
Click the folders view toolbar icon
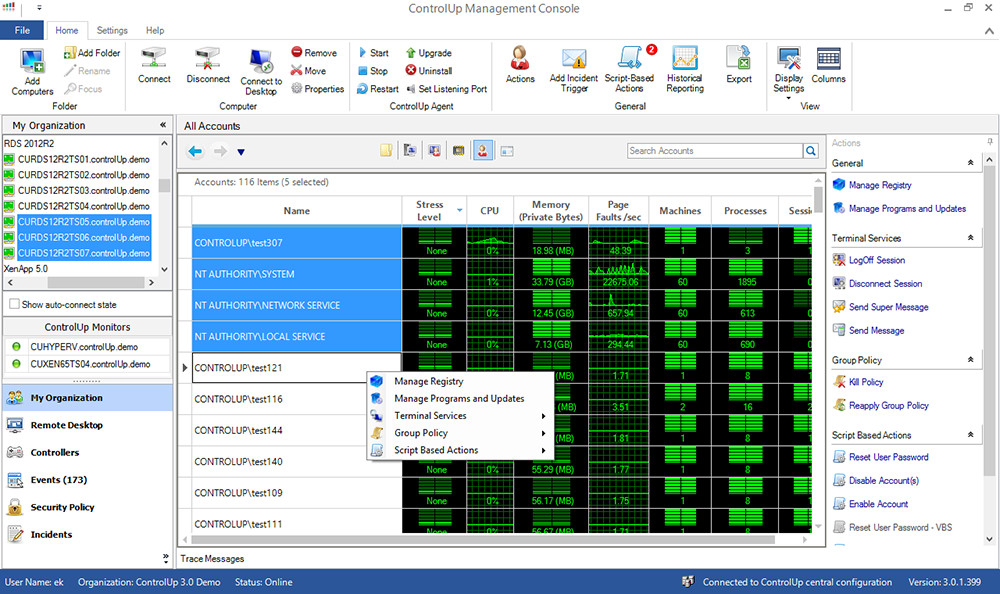coord(386,151)
